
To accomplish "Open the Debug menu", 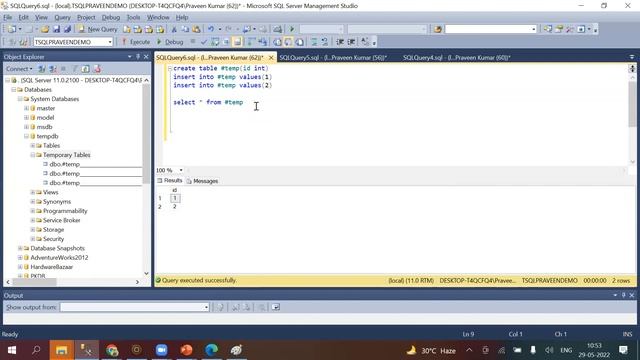I will coord(111,17).
